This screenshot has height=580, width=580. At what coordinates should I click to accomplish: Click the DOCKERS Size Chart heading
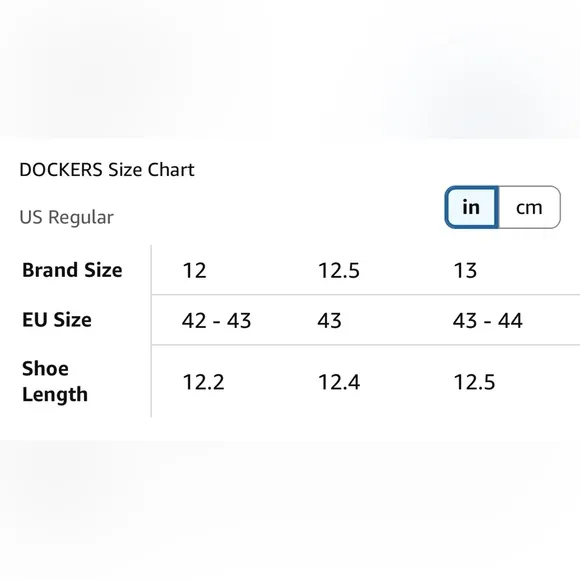(107, 170)
